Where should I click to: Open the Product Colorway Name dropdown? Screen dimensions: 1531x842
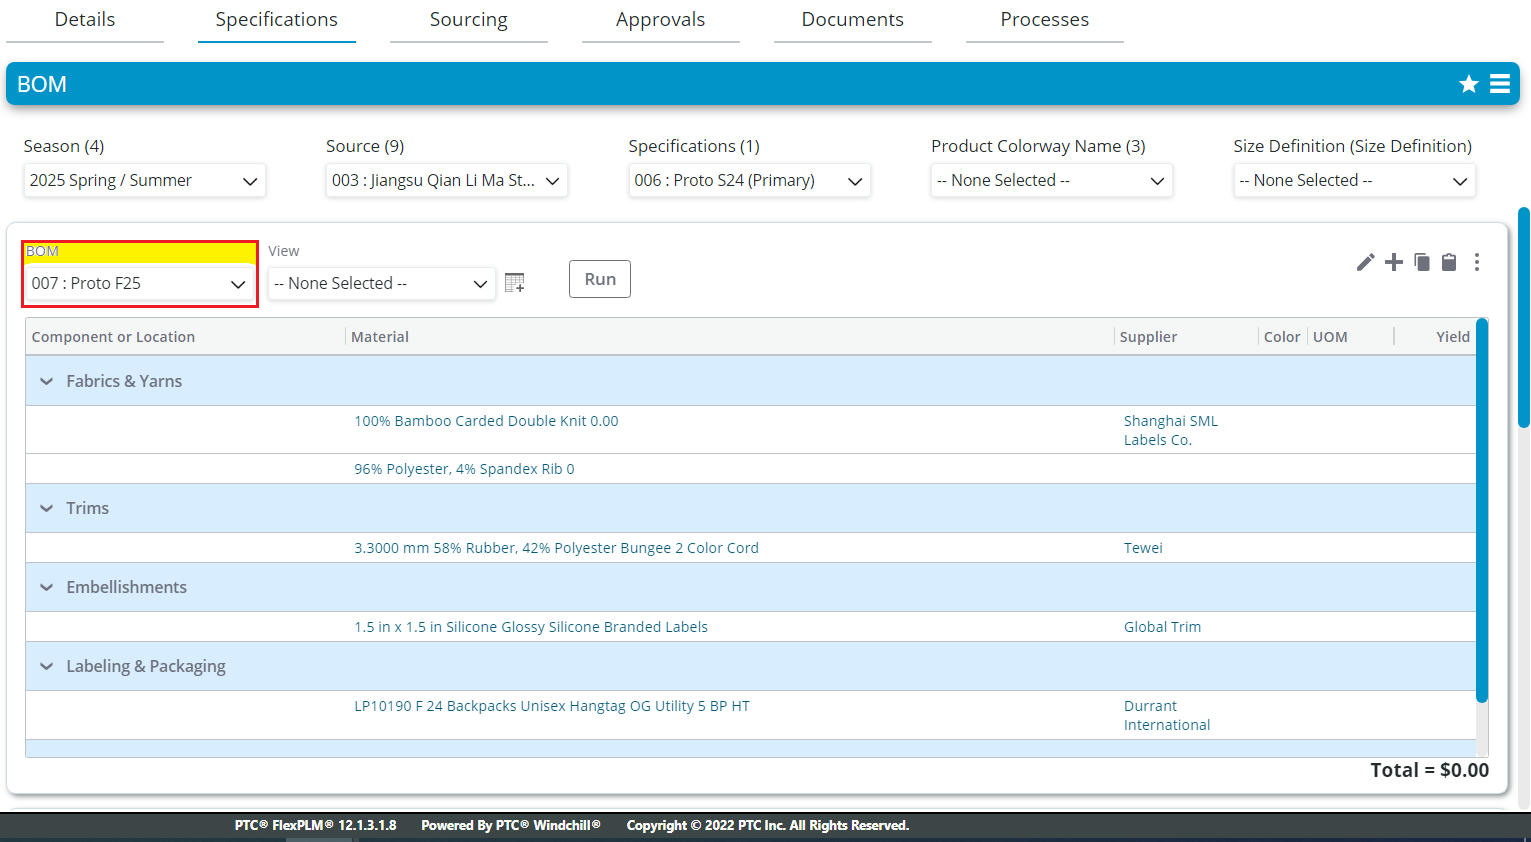click(x=1052, y=181)
